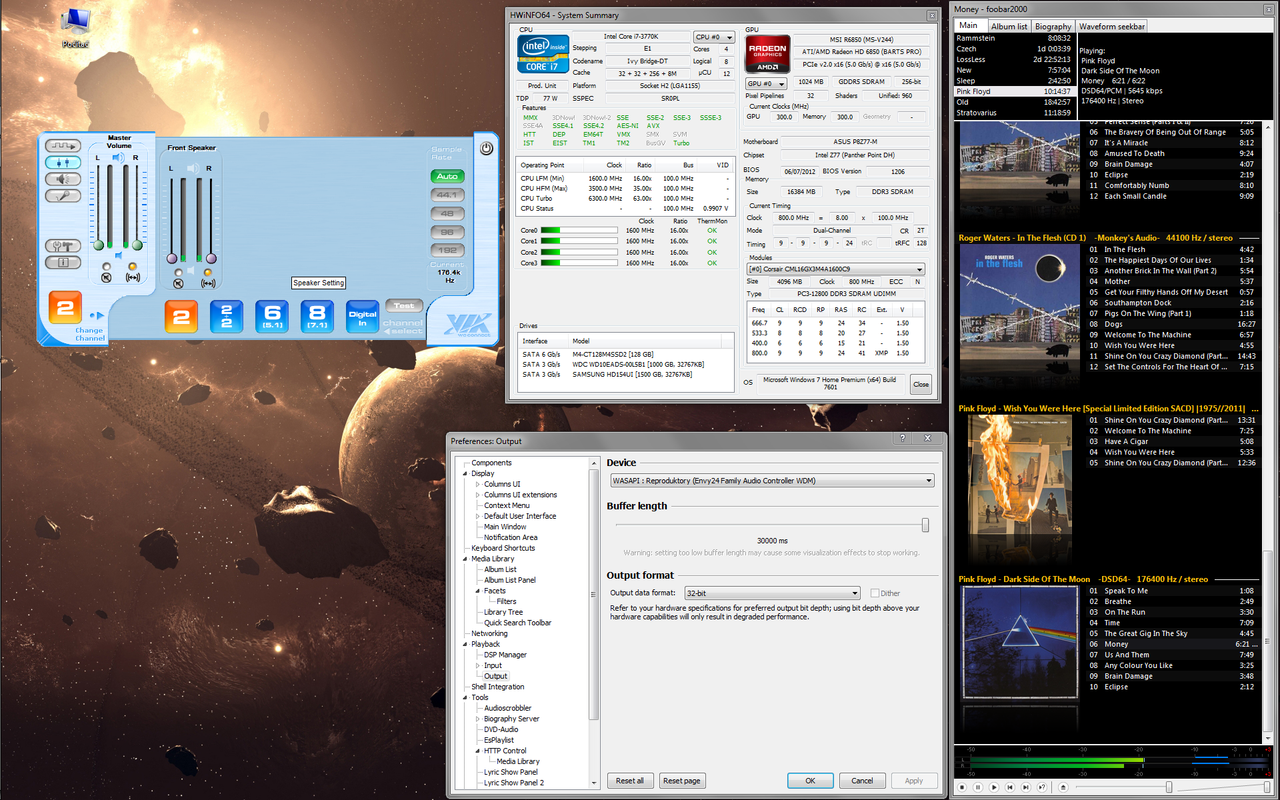
Task: Click the preferences tree scrollbar down arrow
Action: [594, 783]
